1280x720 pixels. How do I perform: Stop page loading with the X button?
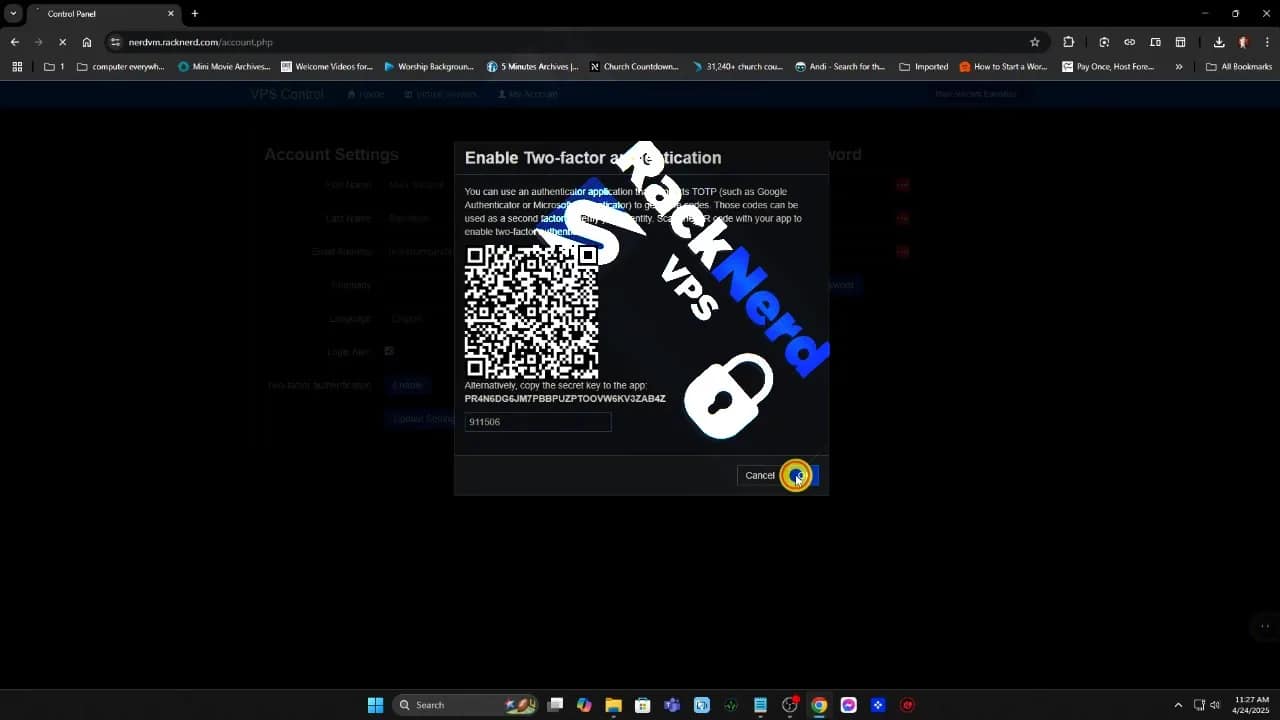click(62, 42)
